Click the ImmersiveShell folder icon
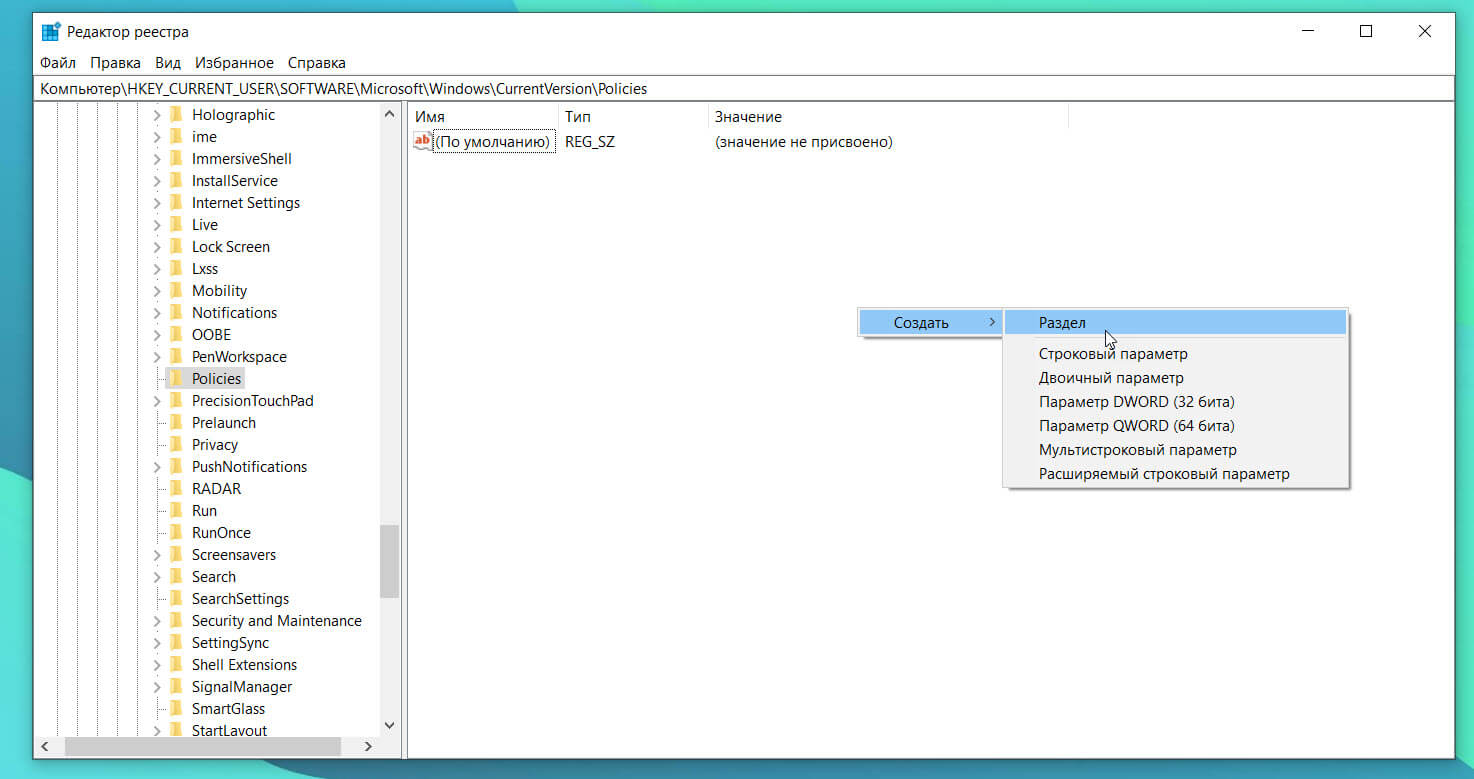Viewport: 1474px width, 779px height. pyautogui.click(x=176, y=159)
